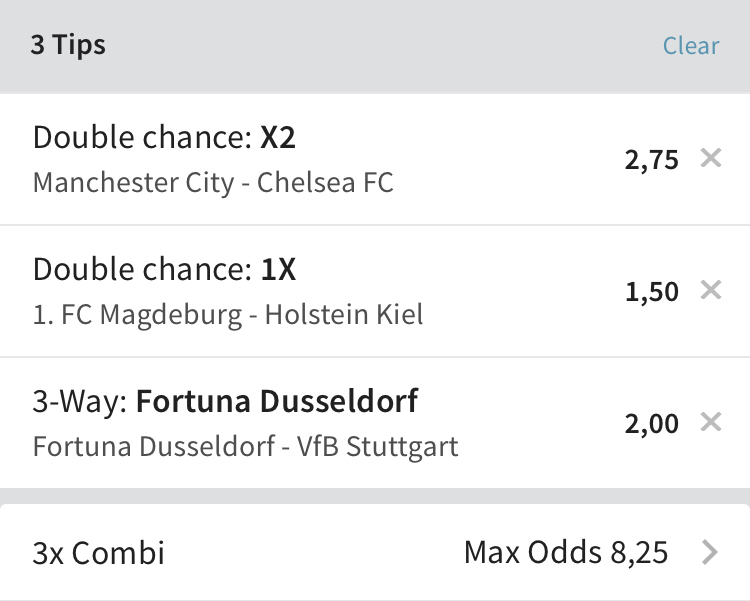Screen dimensions: 750x601
Task: Select the bold Fortuna Dusseldorf pick text
Action: coord(277,402)
